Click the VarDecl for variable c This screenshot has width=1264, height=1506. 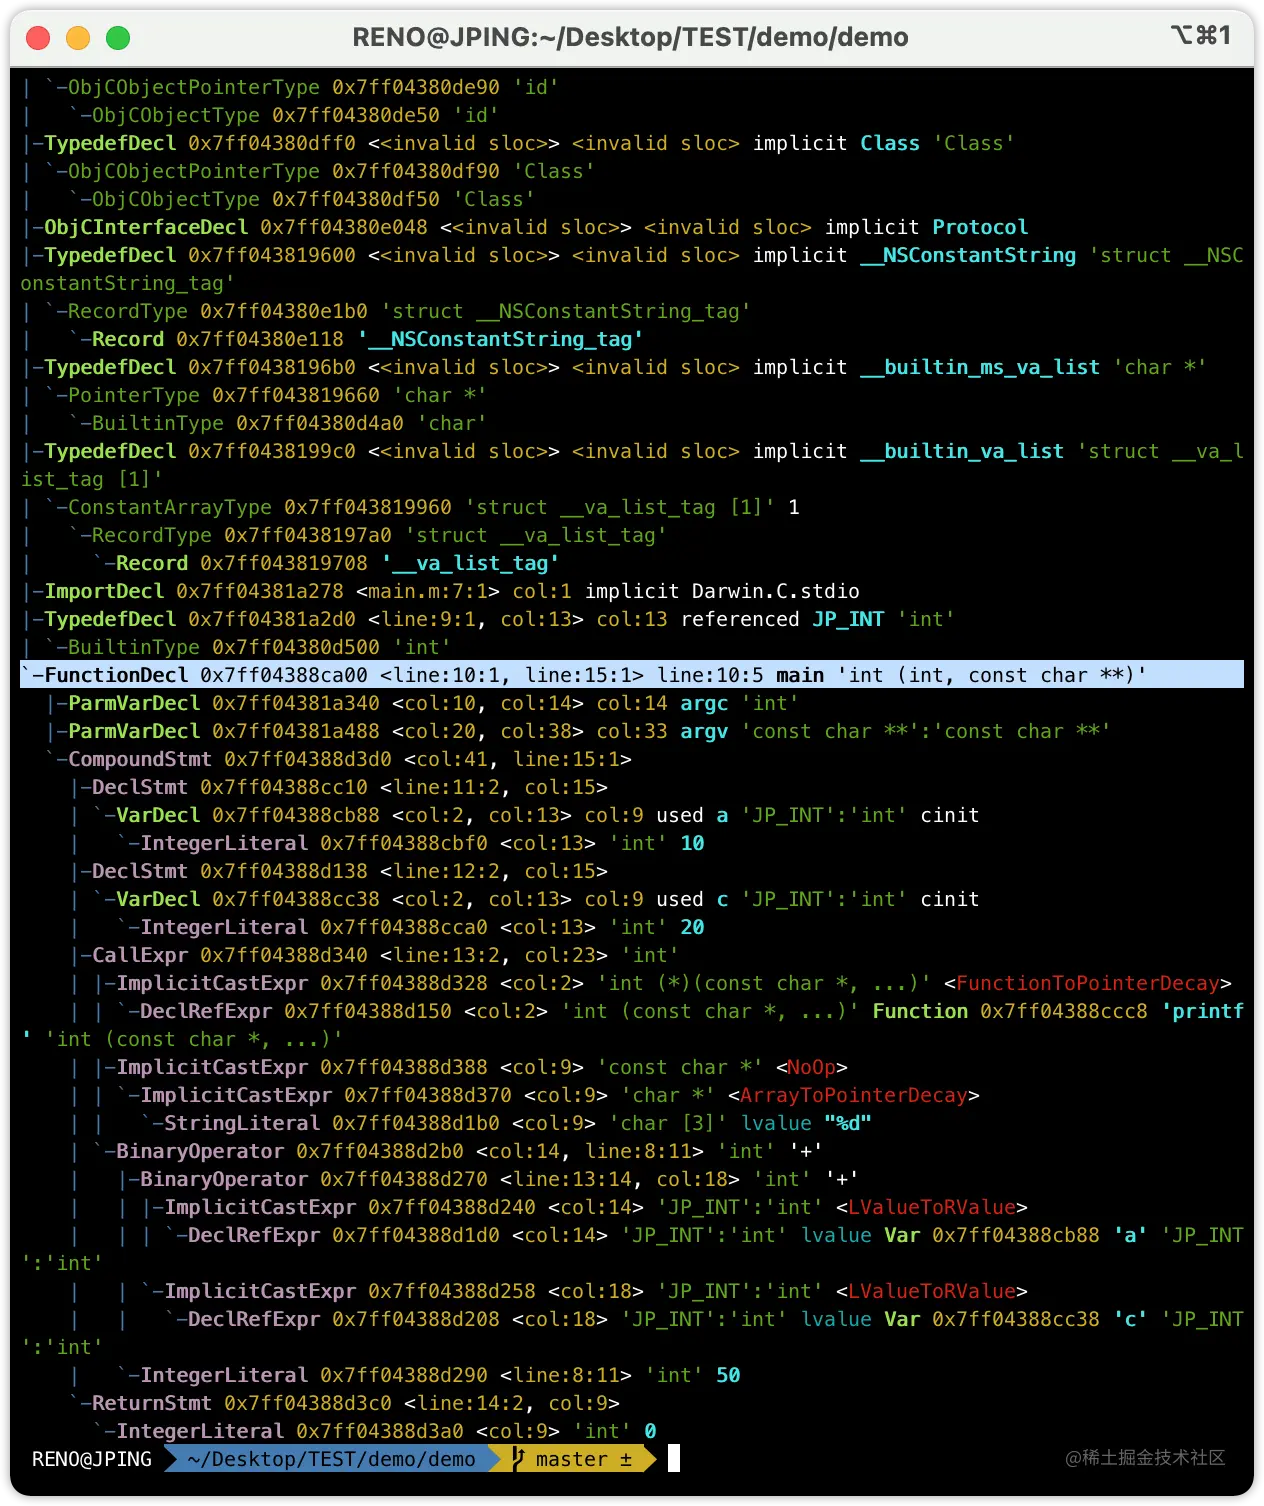pos(536,899)
